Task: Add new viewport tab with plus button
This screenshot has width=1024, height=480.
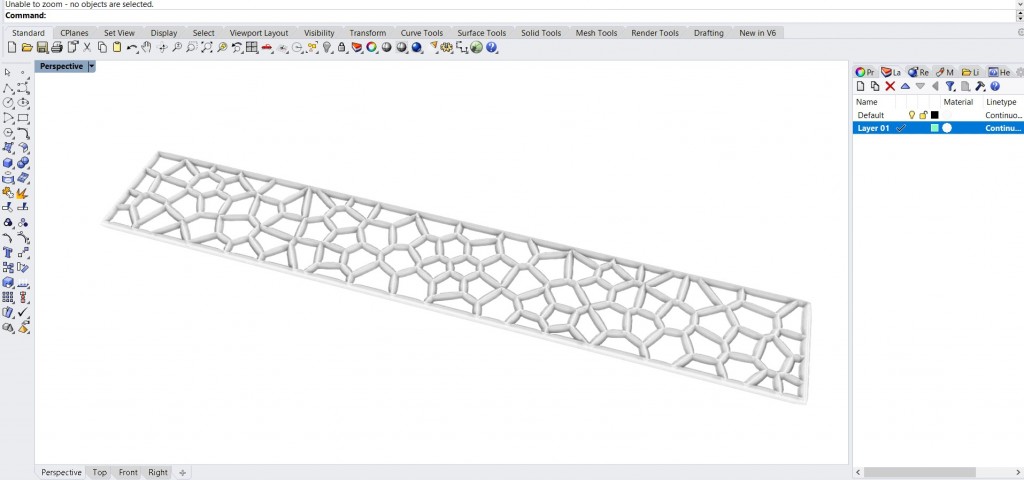Action: pyautogui.click(x=182, y=472)
